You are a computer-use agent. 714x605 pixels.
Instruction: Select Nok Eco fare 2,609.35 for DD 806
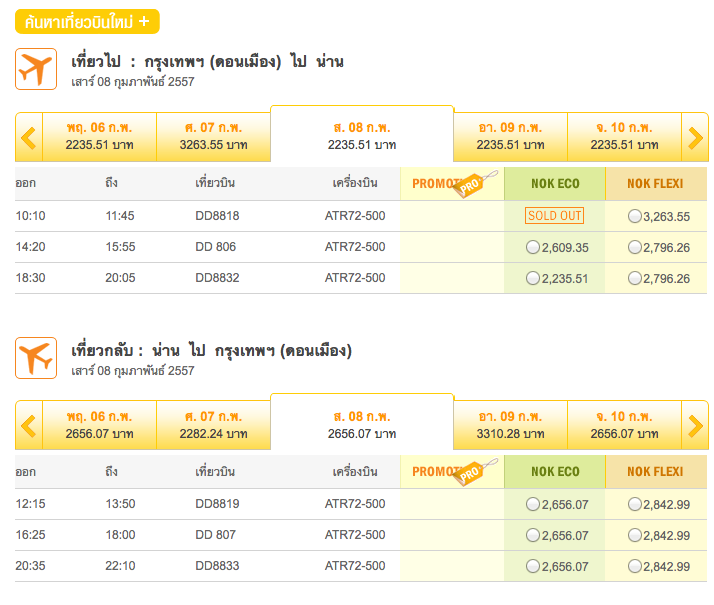point(533,247)
